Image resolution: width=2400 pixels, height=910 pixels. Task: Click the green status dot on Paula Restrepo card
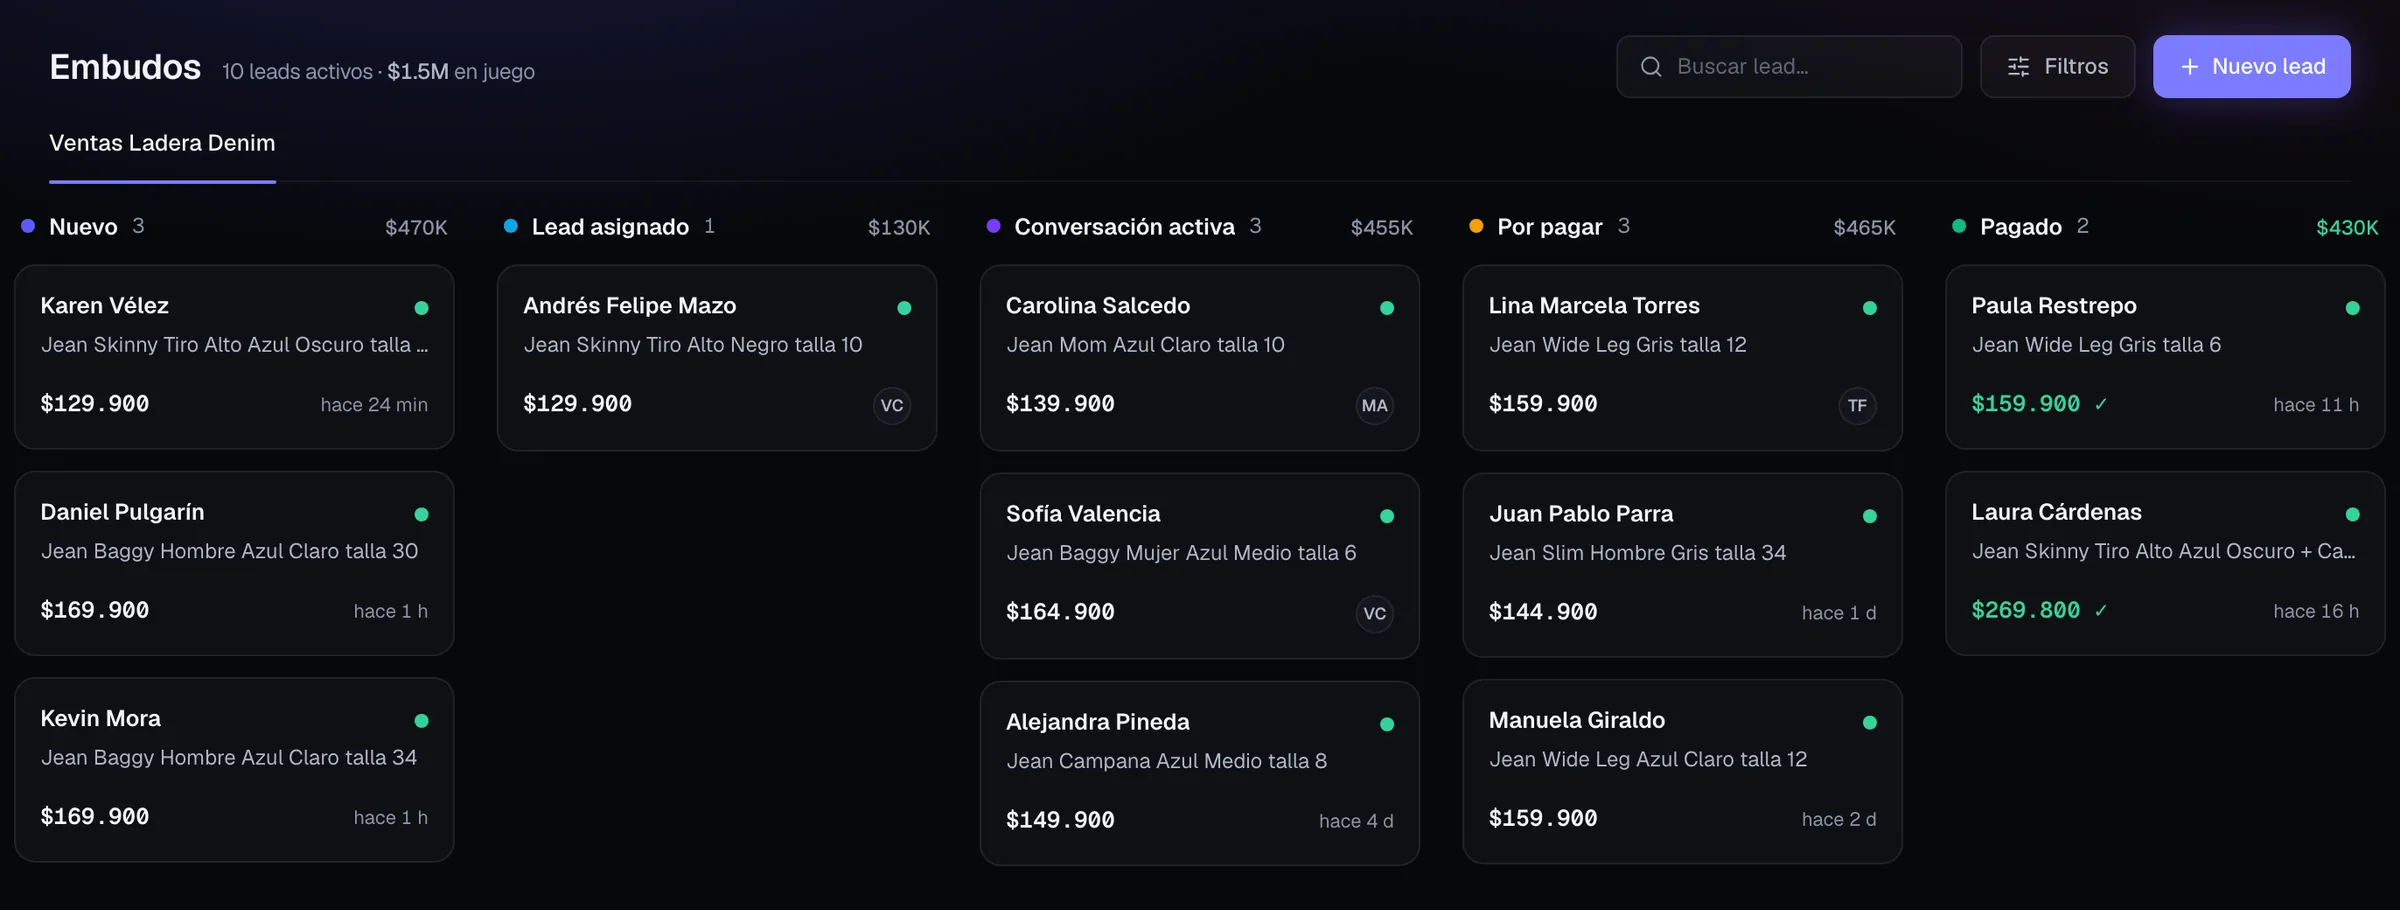coord(2352,308)
